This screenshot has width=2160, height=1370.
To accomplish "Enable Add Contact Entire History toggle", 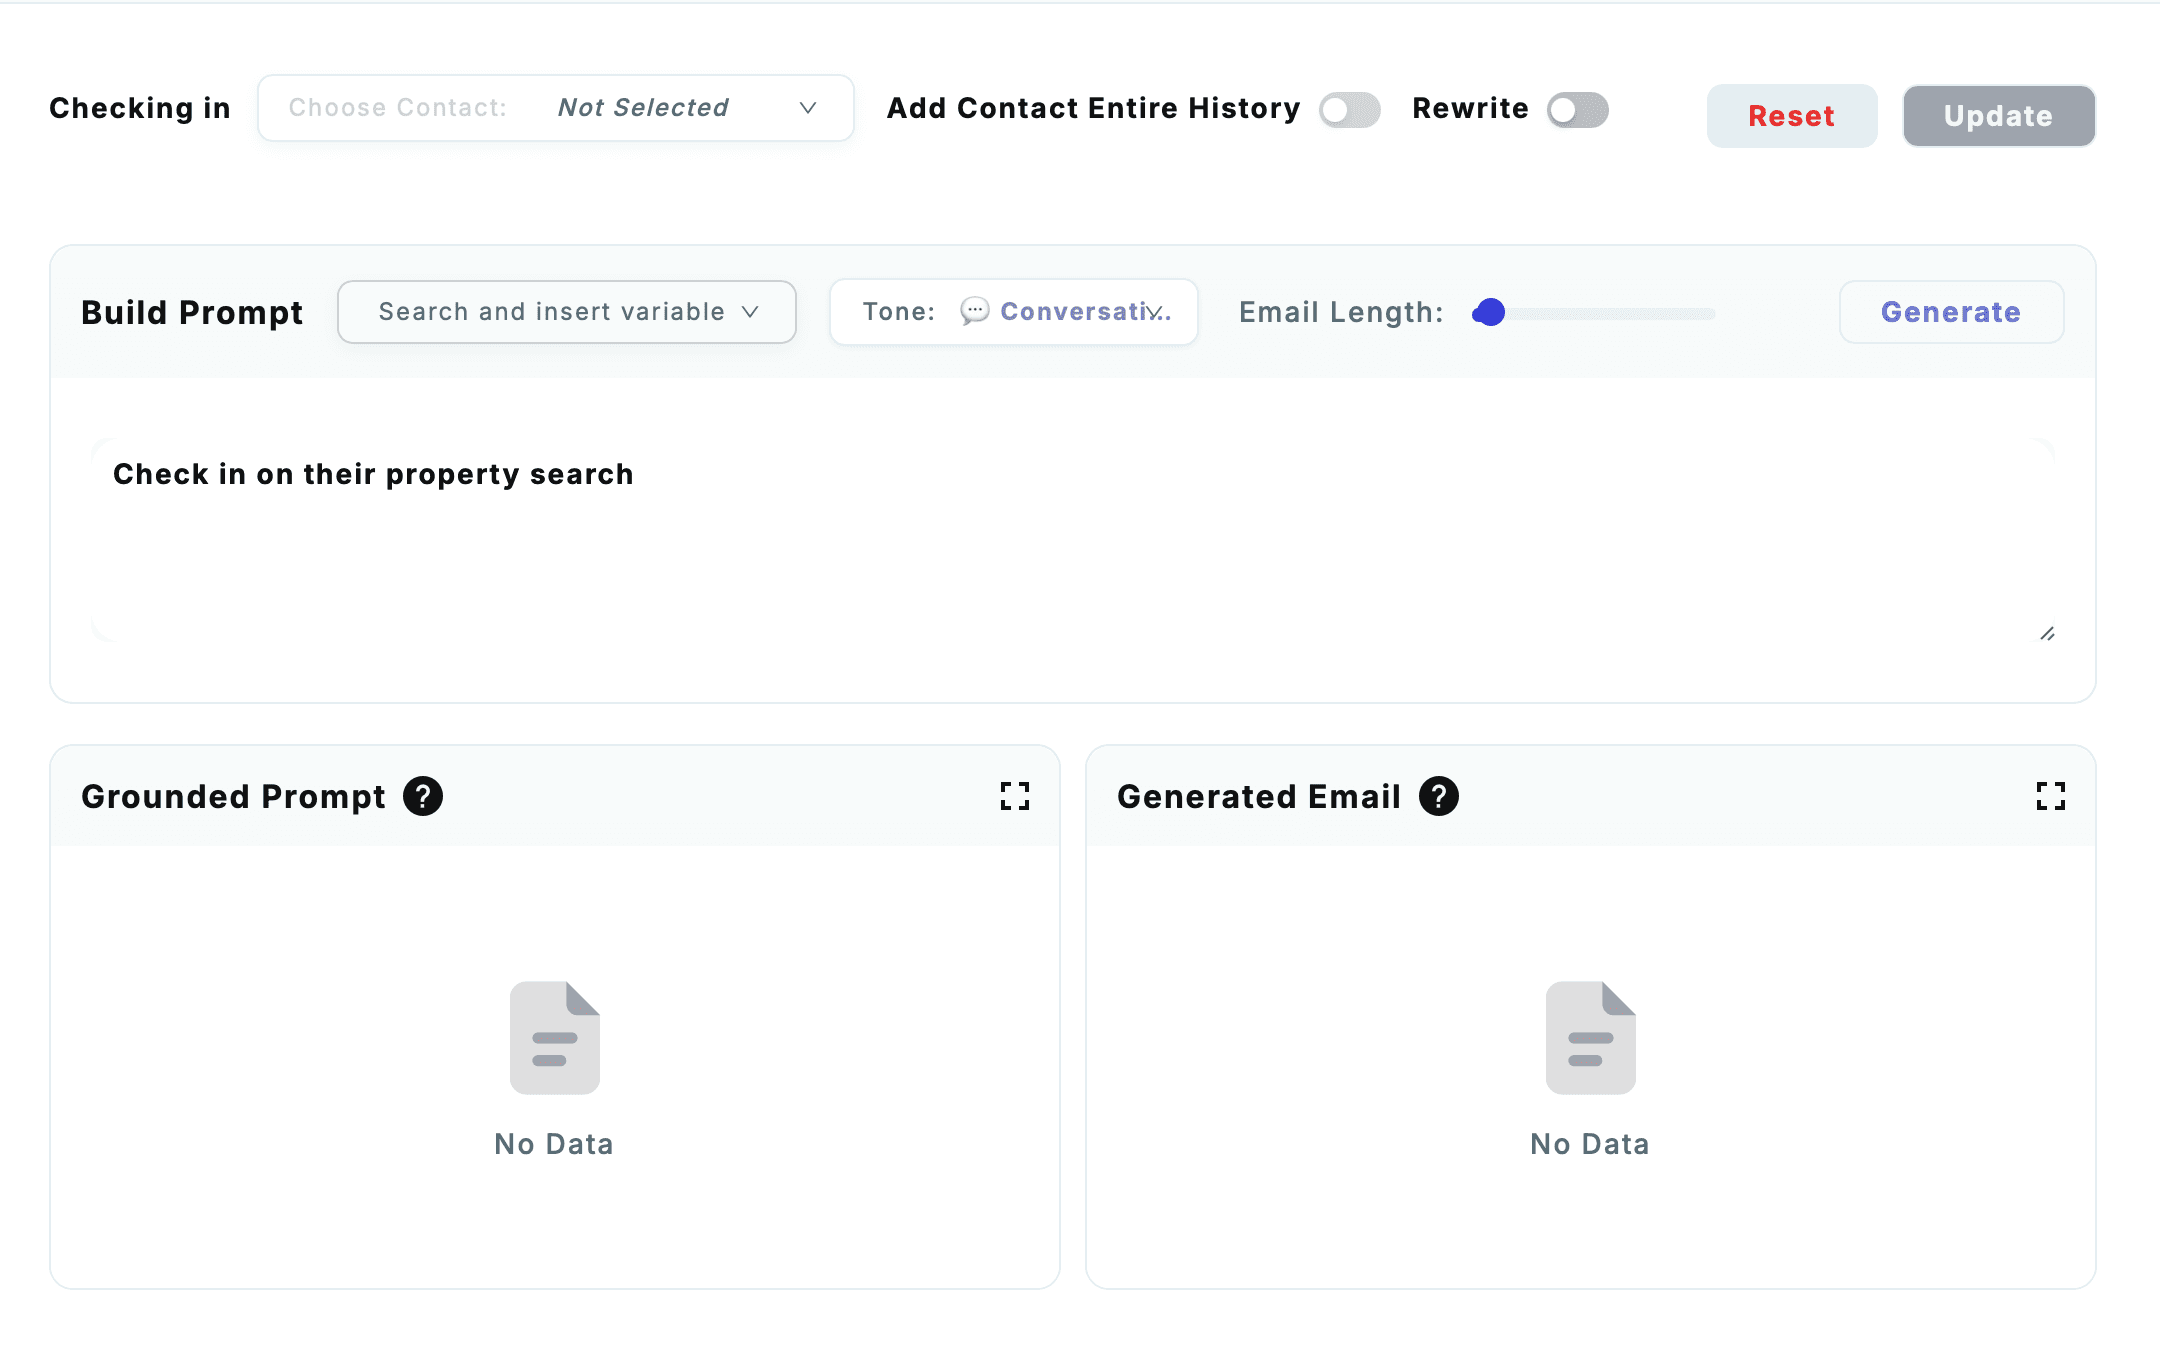I will pos(1349,109).
